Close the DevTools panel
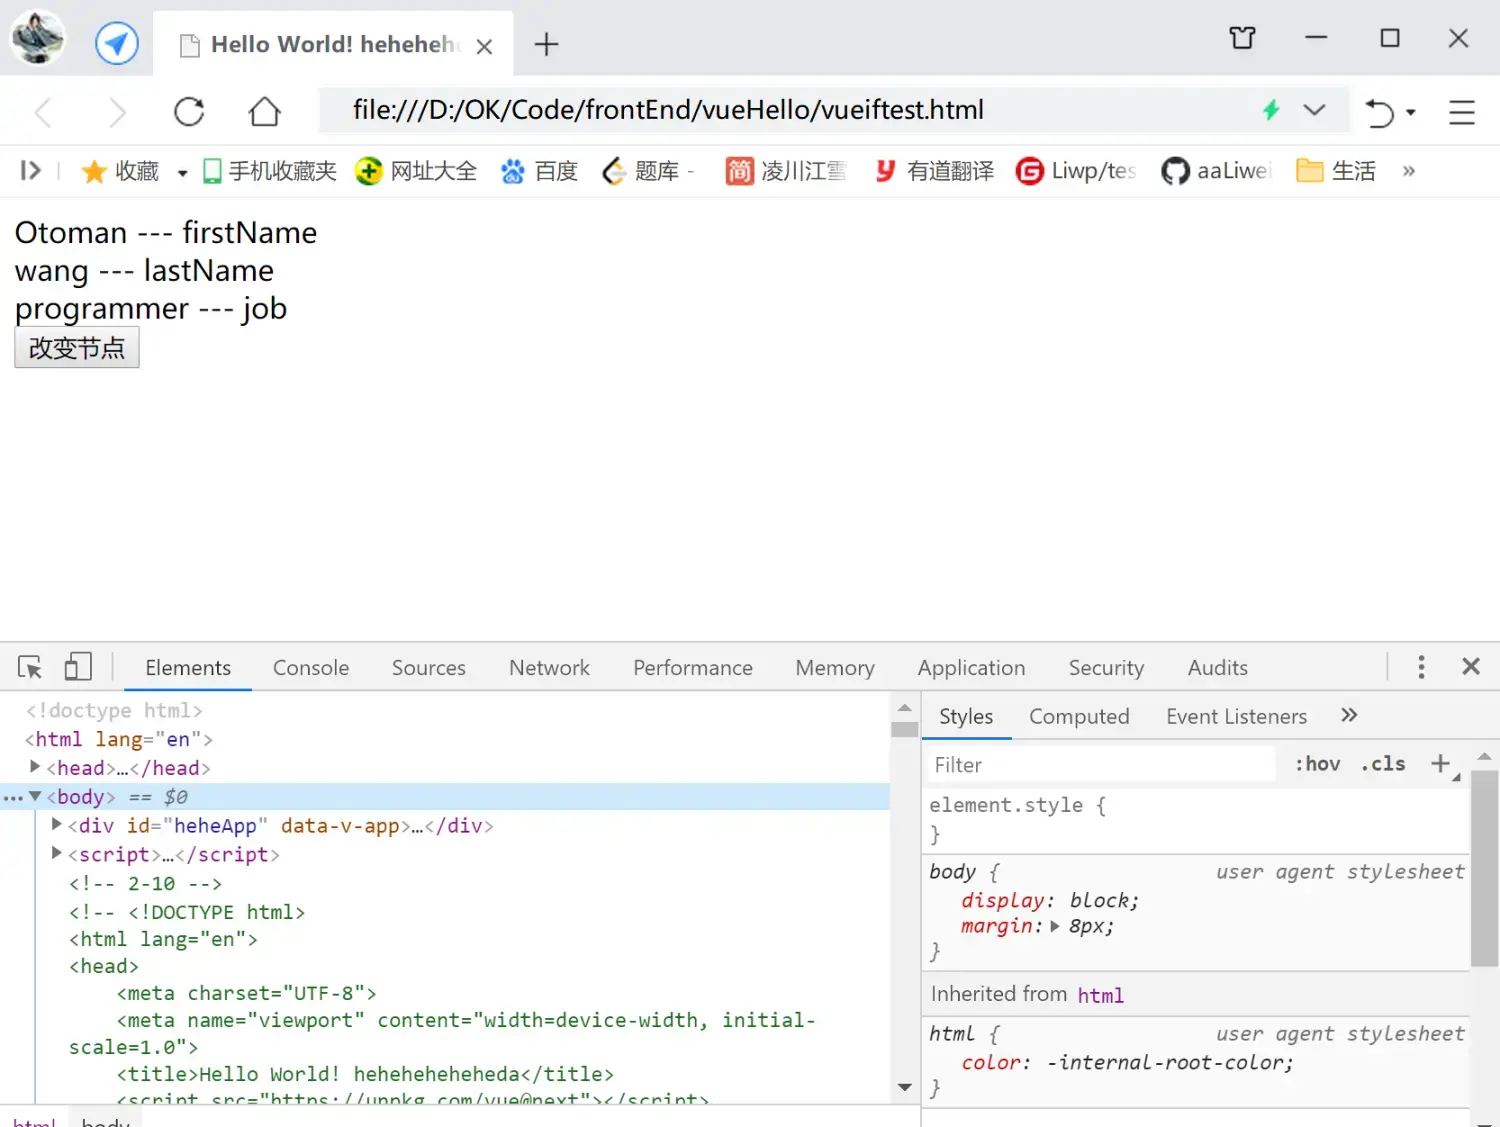 pyautogui.click(x=1471, y=666)
